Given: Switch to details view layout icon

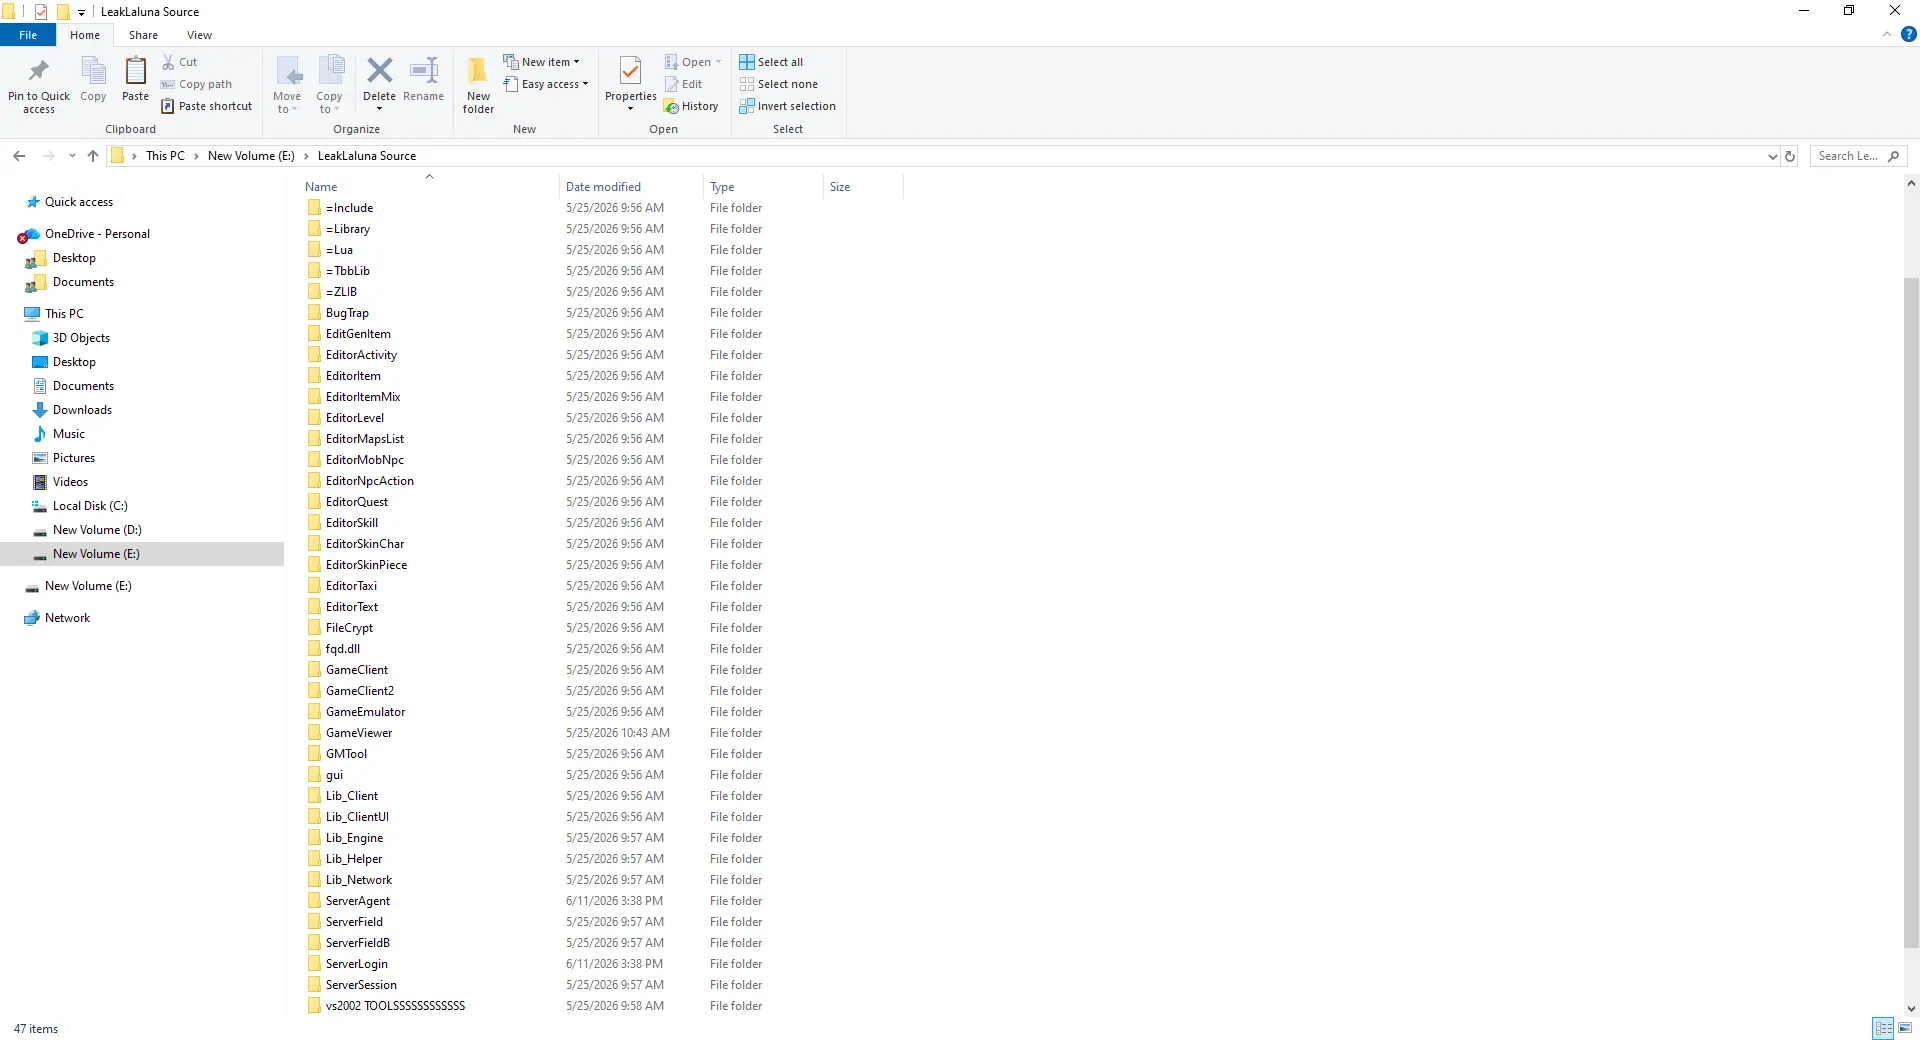Looking at the screenshot, I should pyautogui.click(x=1884, y=1028).
